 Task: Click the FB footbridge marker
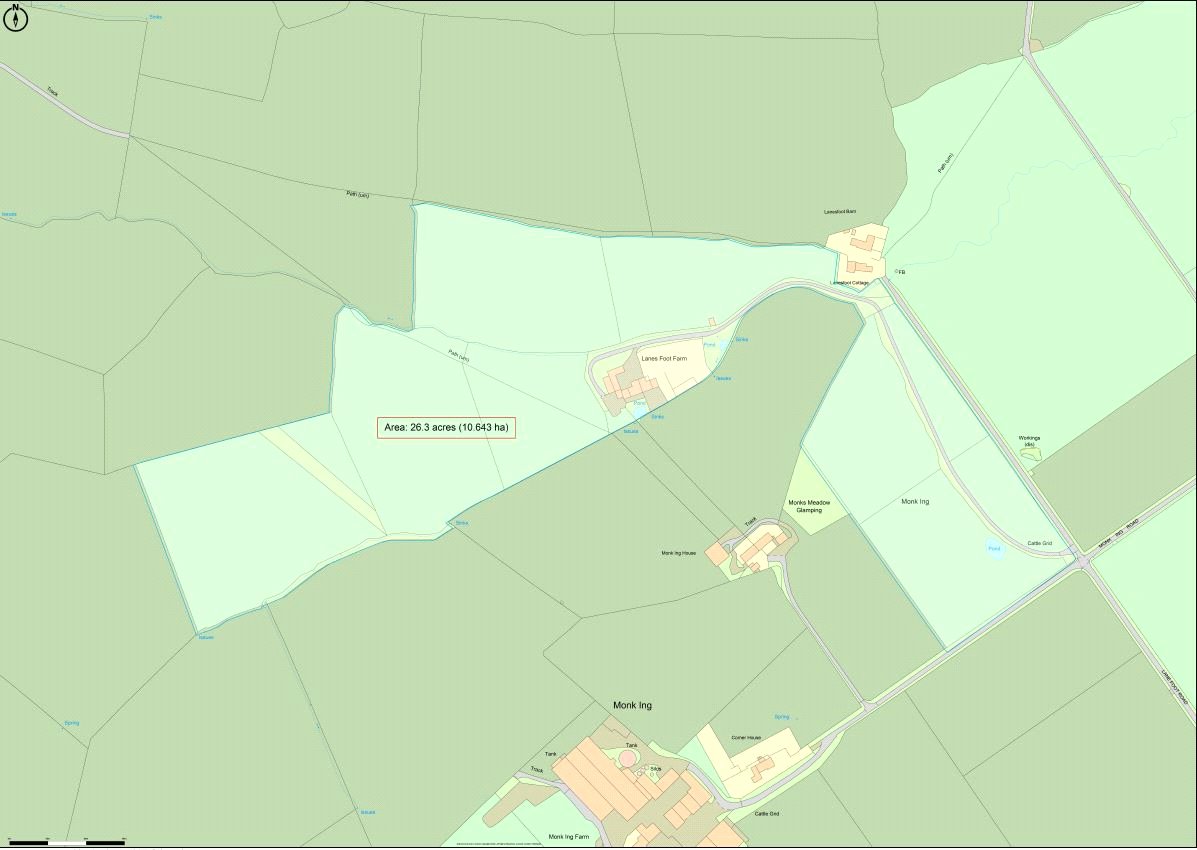[x=900, y=272]
